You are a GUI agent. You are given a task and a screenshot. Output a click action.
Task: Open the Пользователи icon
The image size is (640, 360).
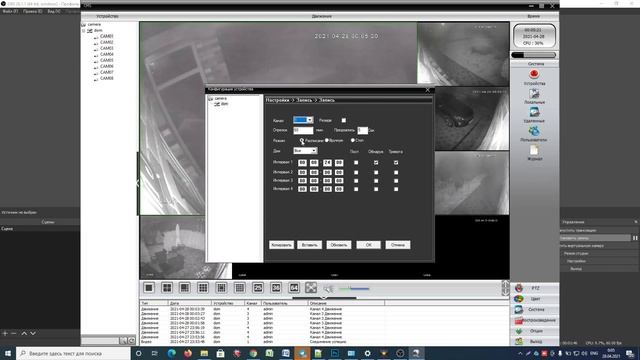pos(534,134)
